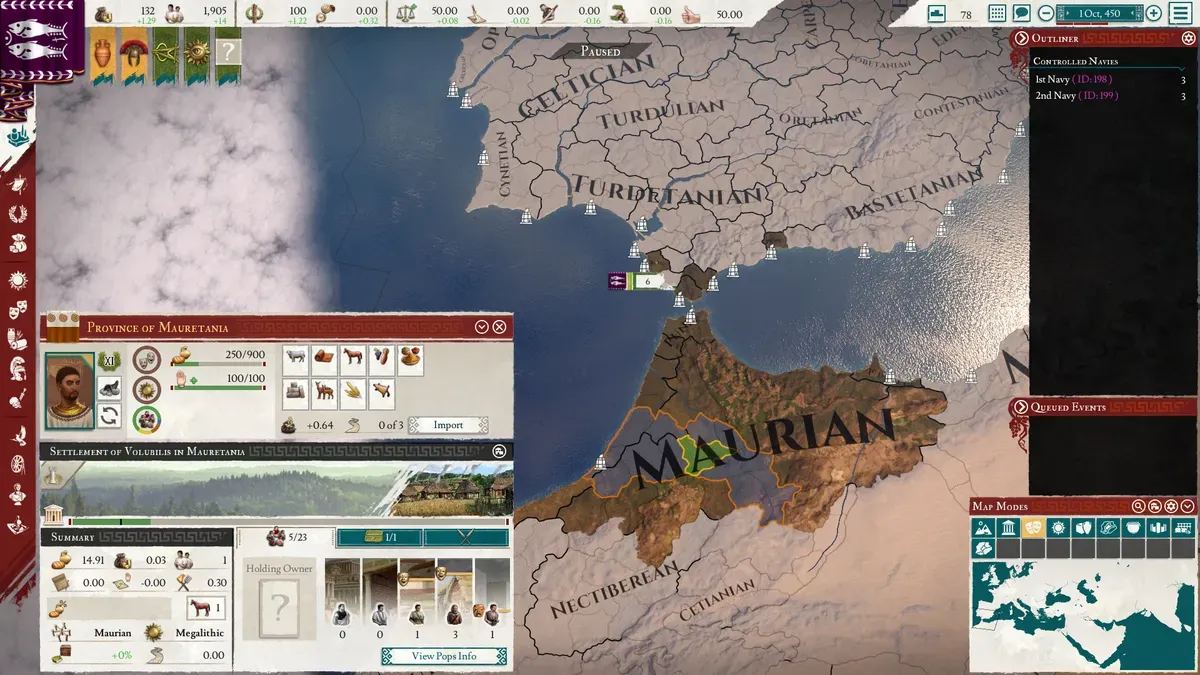Select religion map mode sun icon
The image size is (1200, 675).
point(1058,527)
